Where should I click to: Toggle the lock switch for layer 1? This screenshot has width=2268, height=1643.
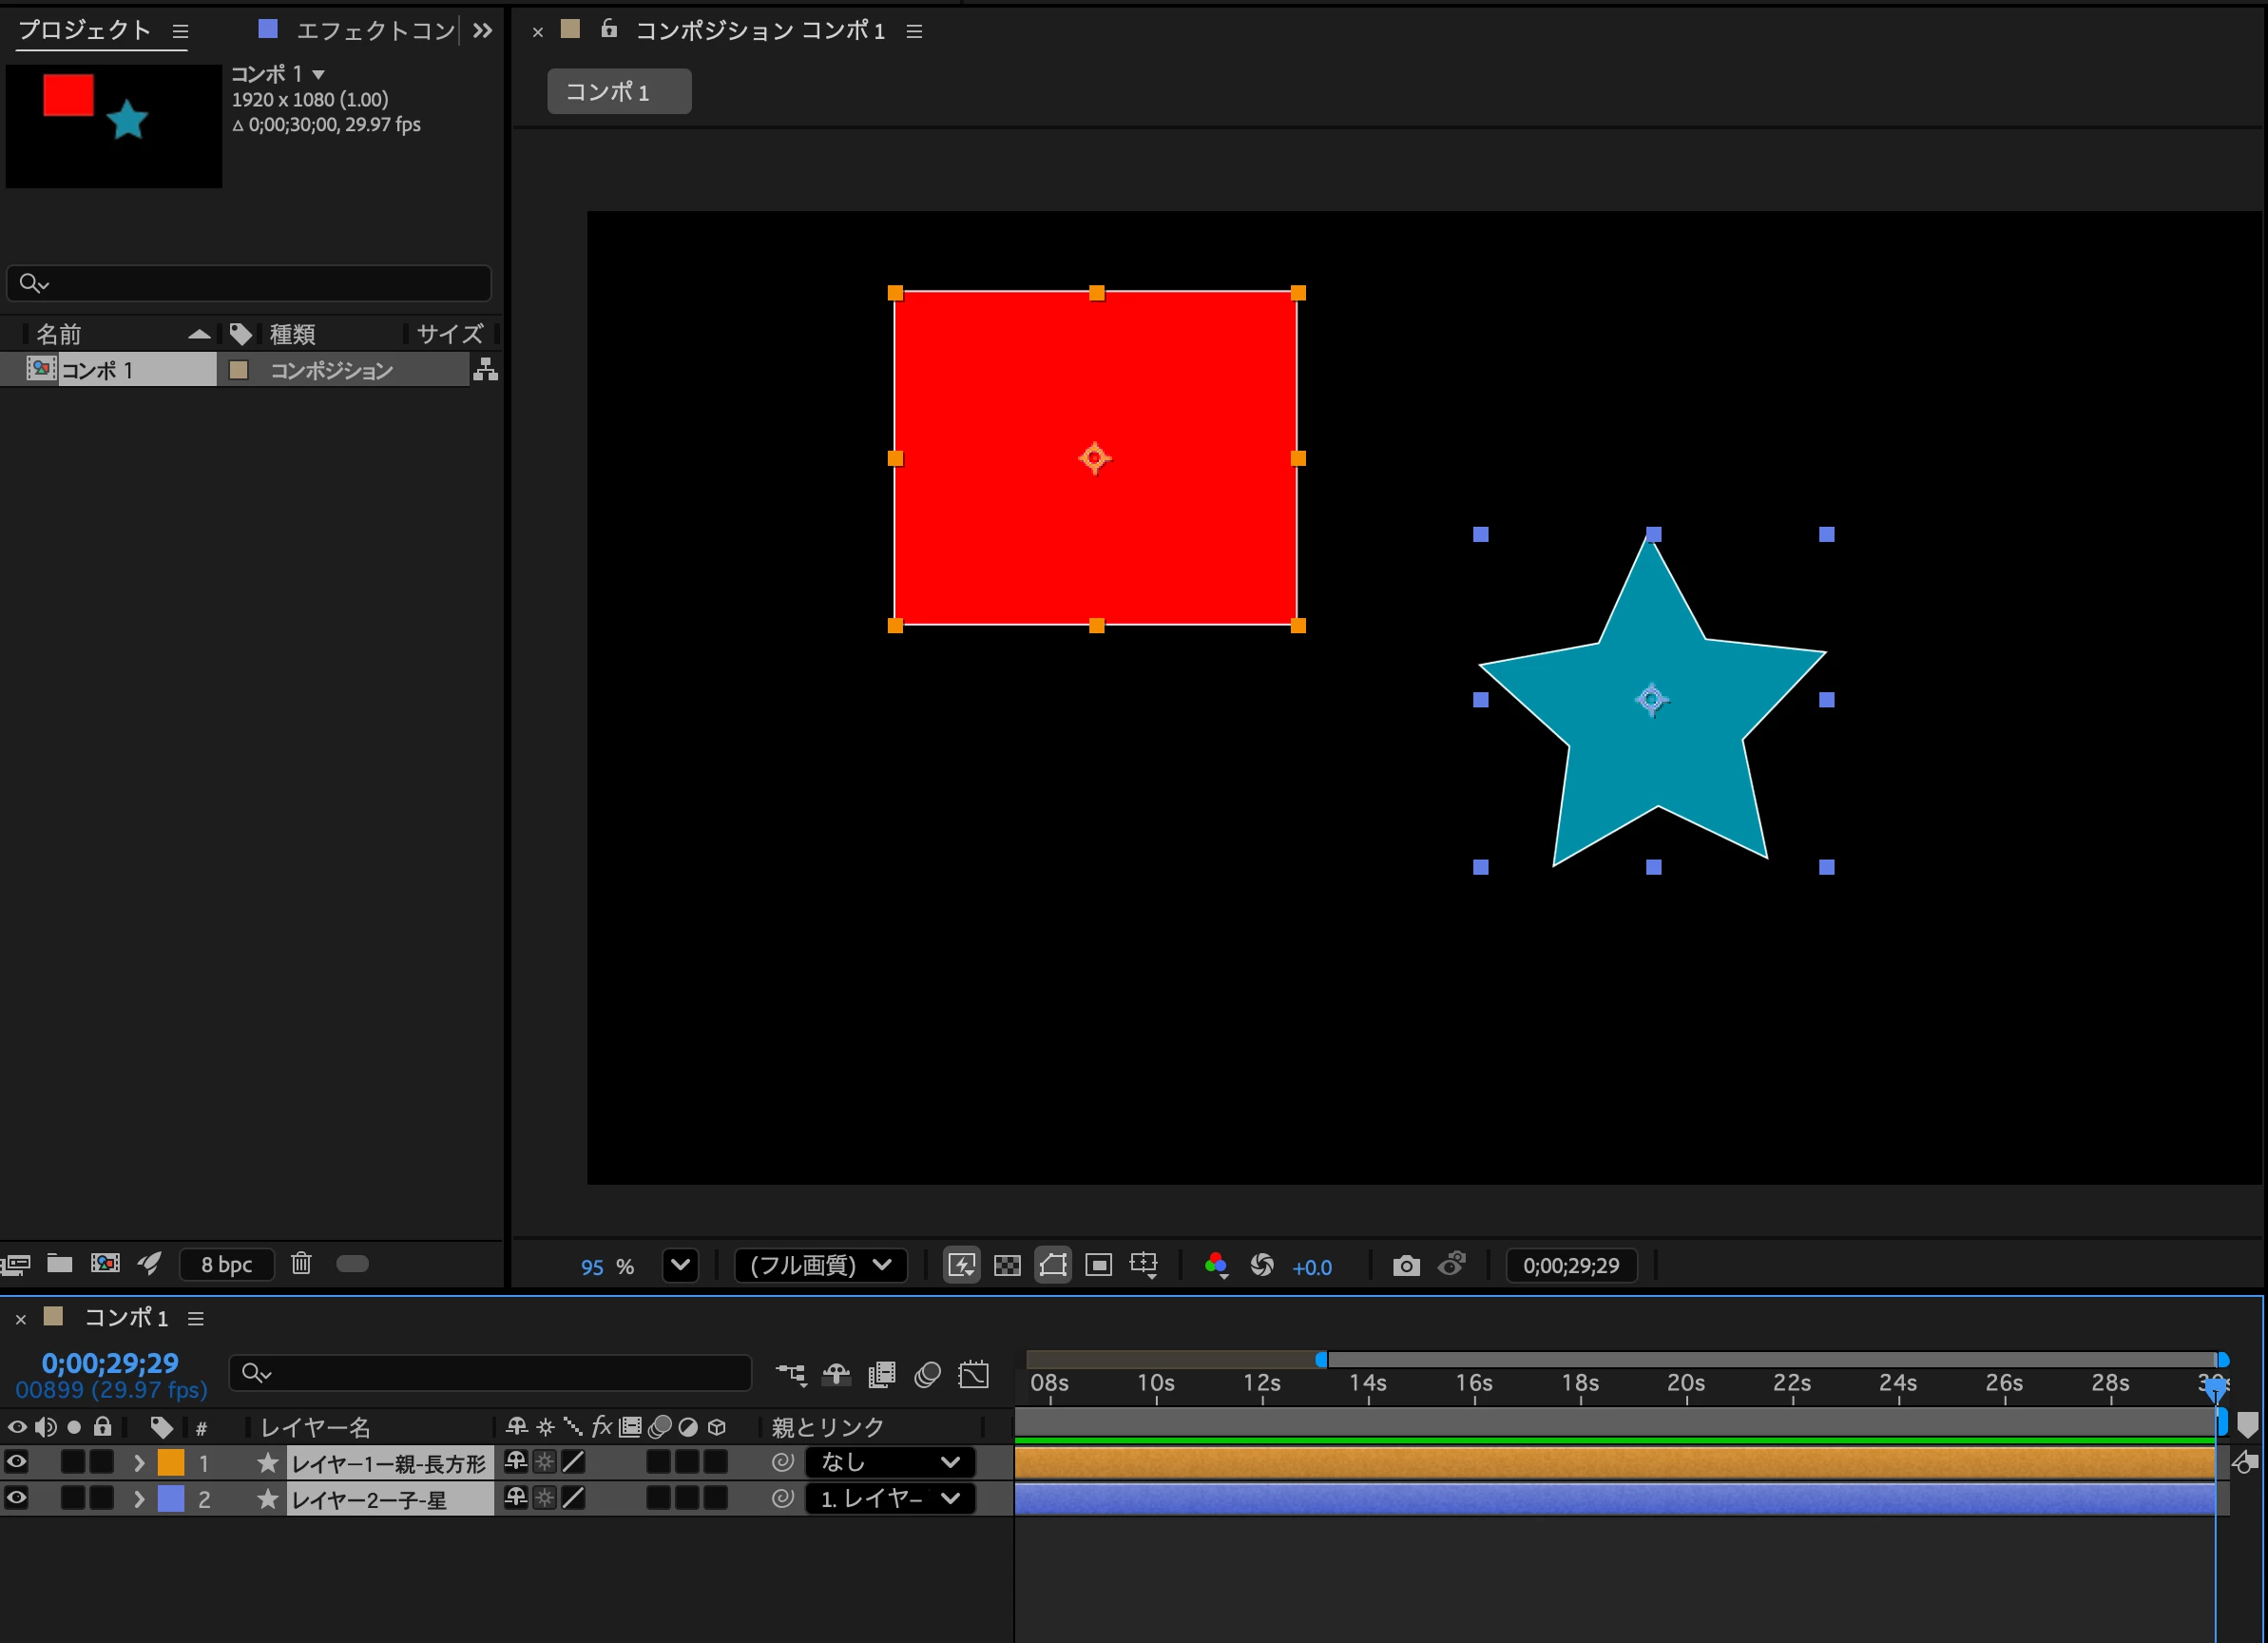pyautogui.click(x=102, y=1462)
